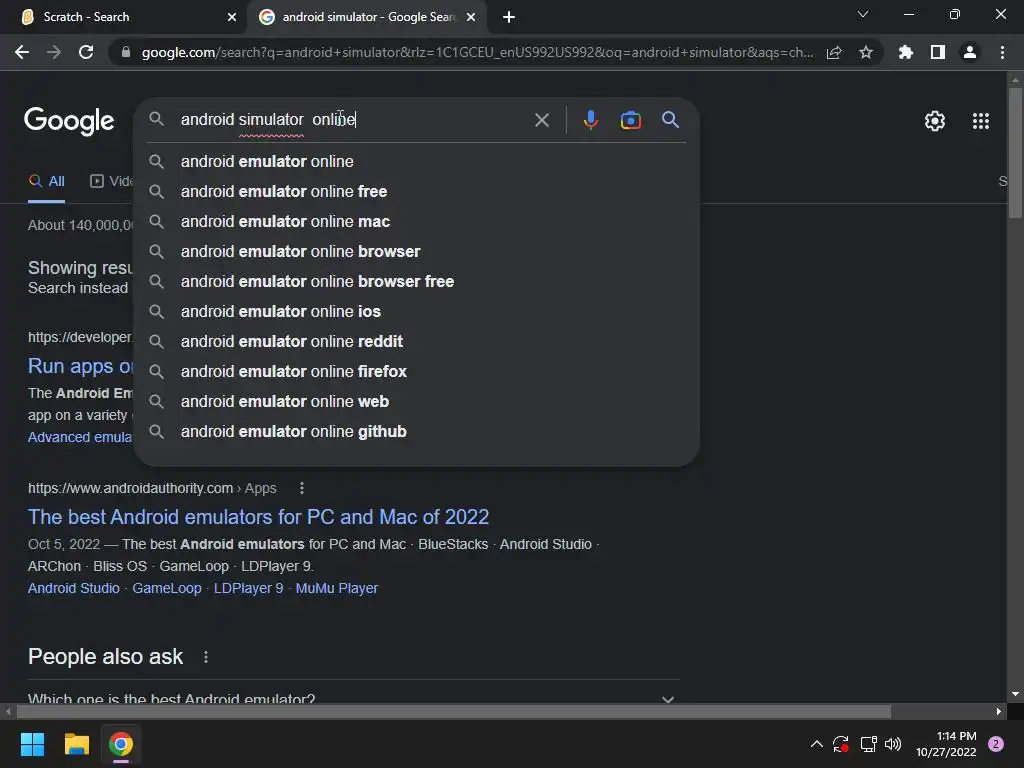1024x768 pixels.
Task: Open the taskbar clock and date
Action: (946, 744)
